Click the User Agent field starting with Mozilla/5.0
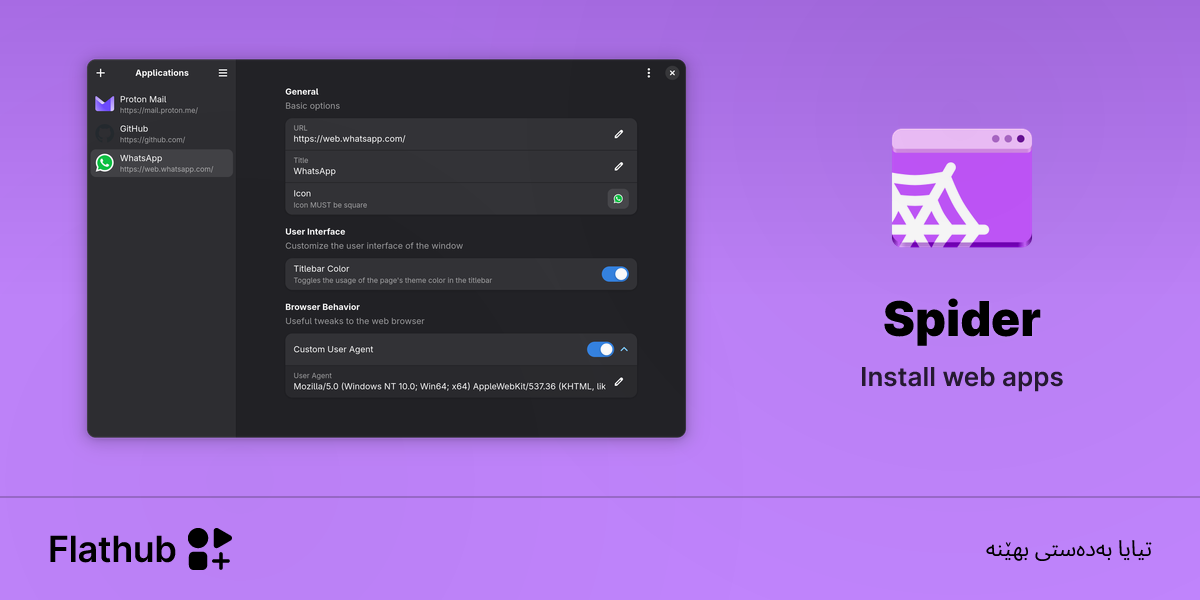1200x600 pixels. coord(461,381)
